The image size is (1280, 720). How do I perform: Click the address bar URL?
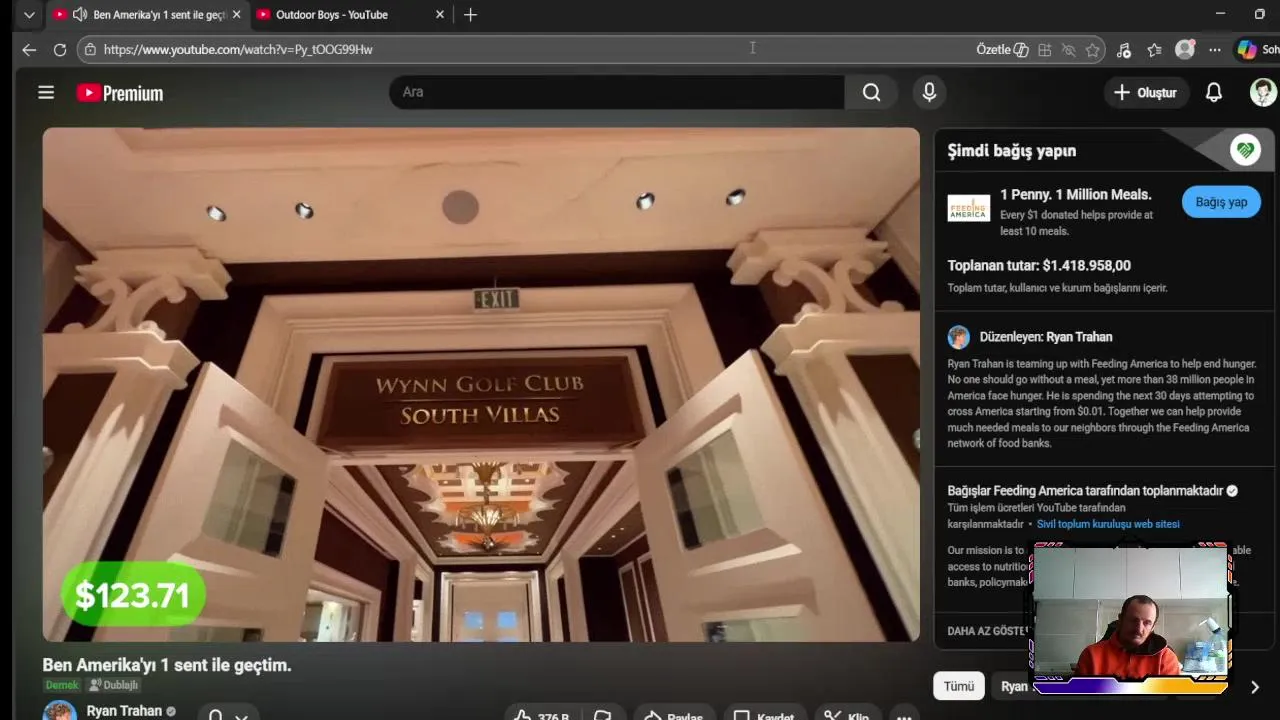coord(238,49)
